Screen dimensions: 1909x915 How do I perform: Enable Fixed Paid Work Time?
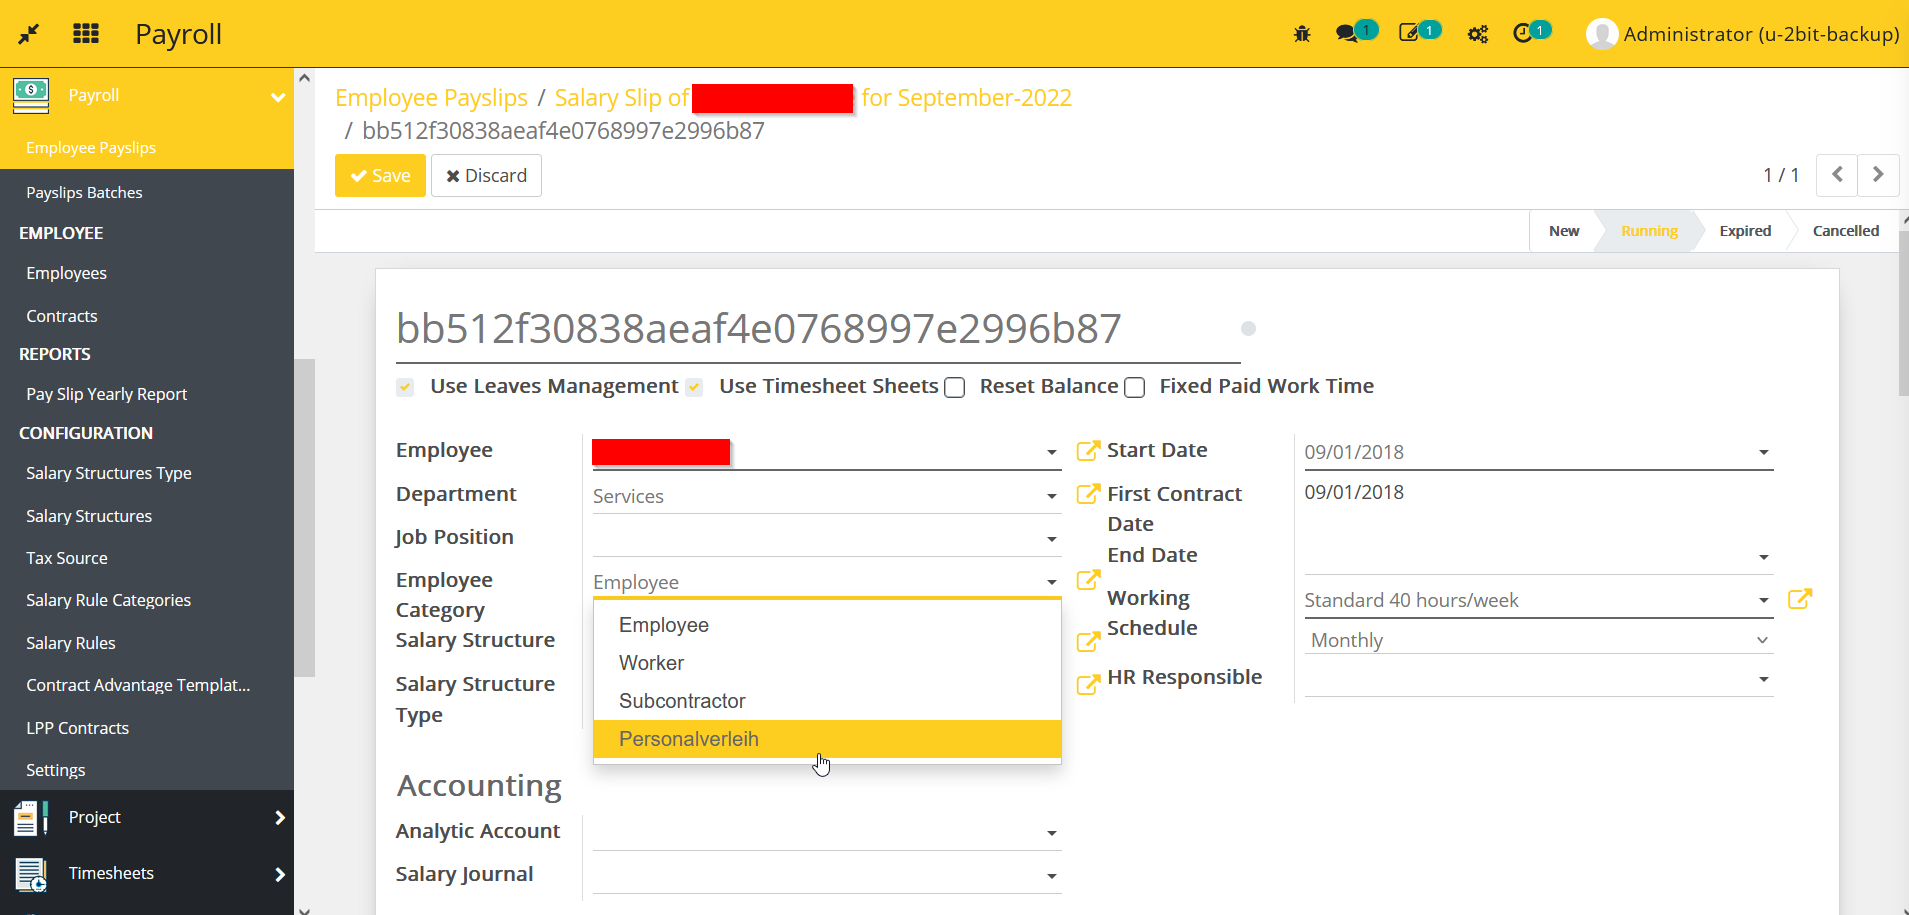pyautogui.click(x=1134, y=387)
